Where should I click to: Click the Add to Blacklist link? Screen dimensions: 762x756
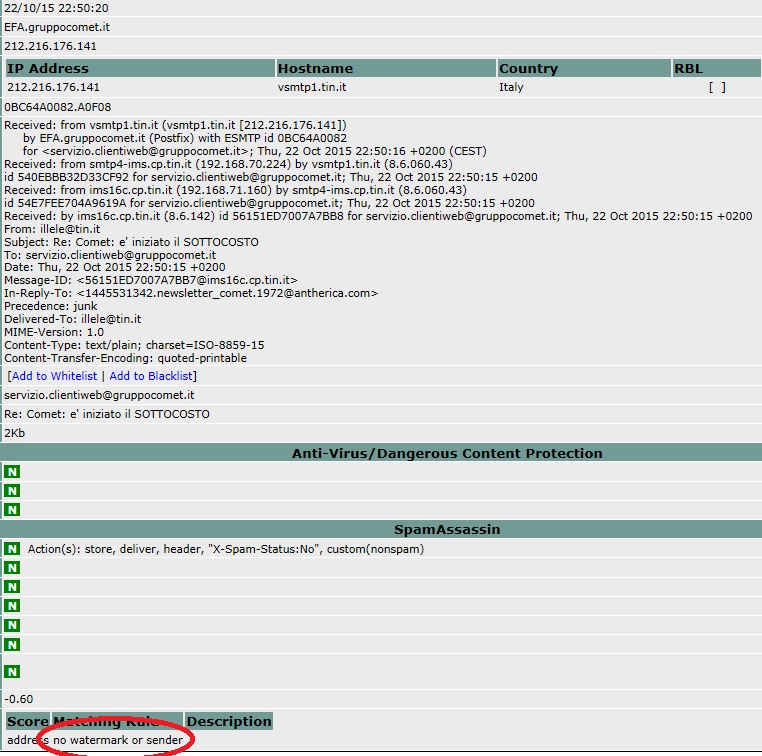tap(152, 376)
